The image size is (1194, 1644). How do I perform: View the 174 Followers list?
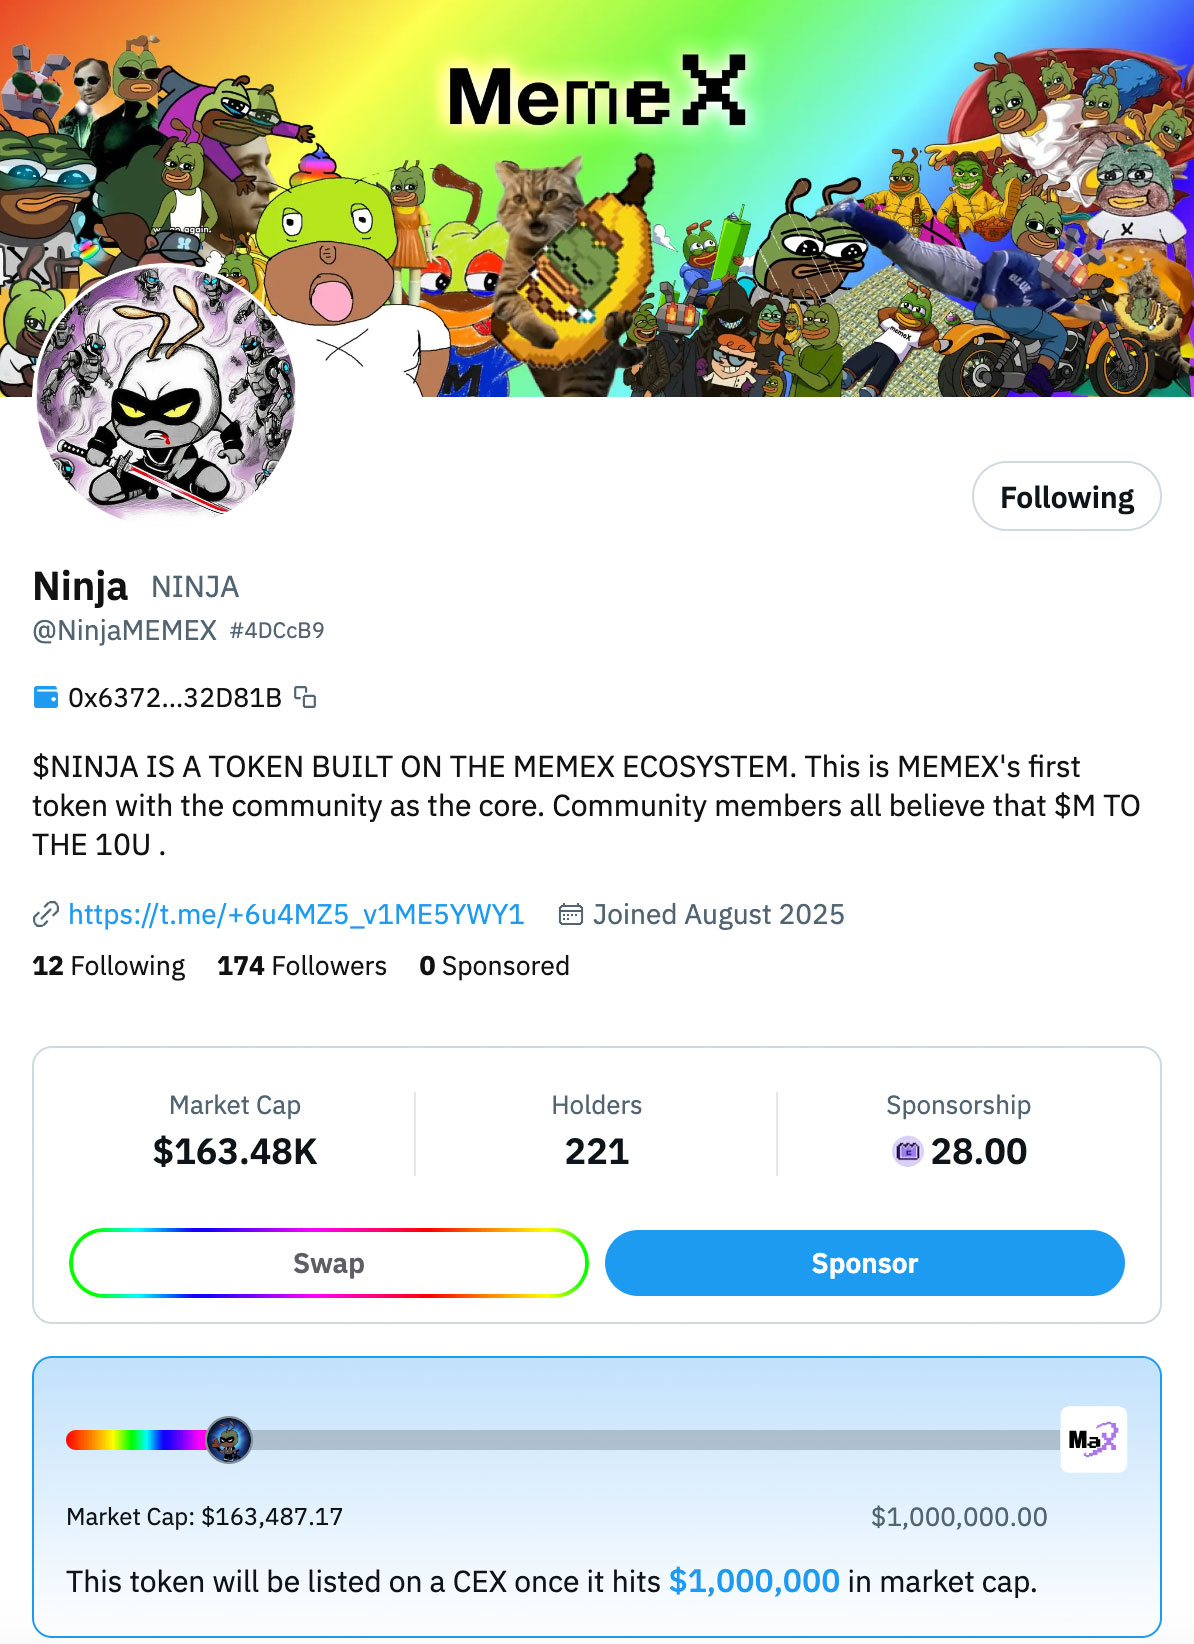[x=302, y=966]
